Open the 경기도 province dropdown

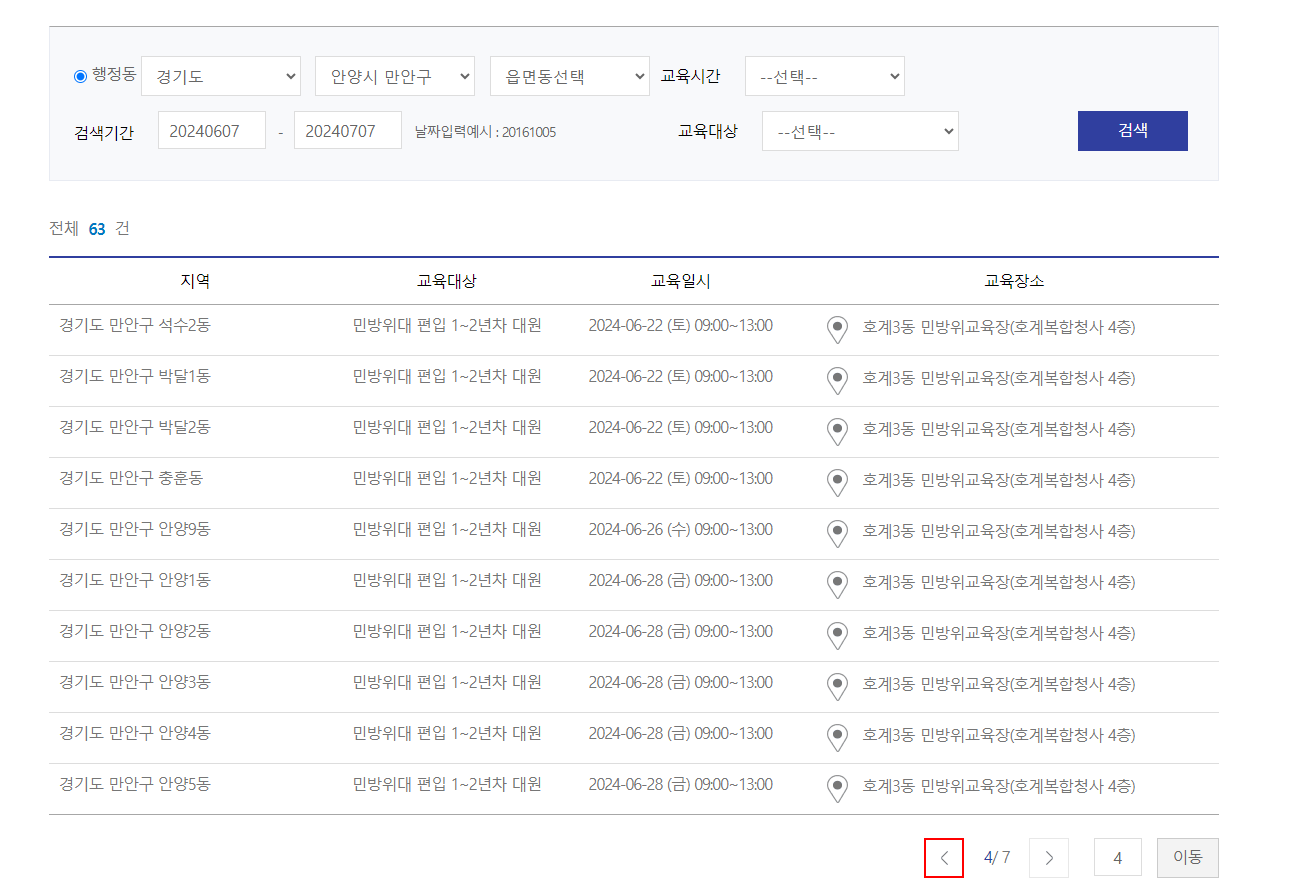[x=221, y=75]
